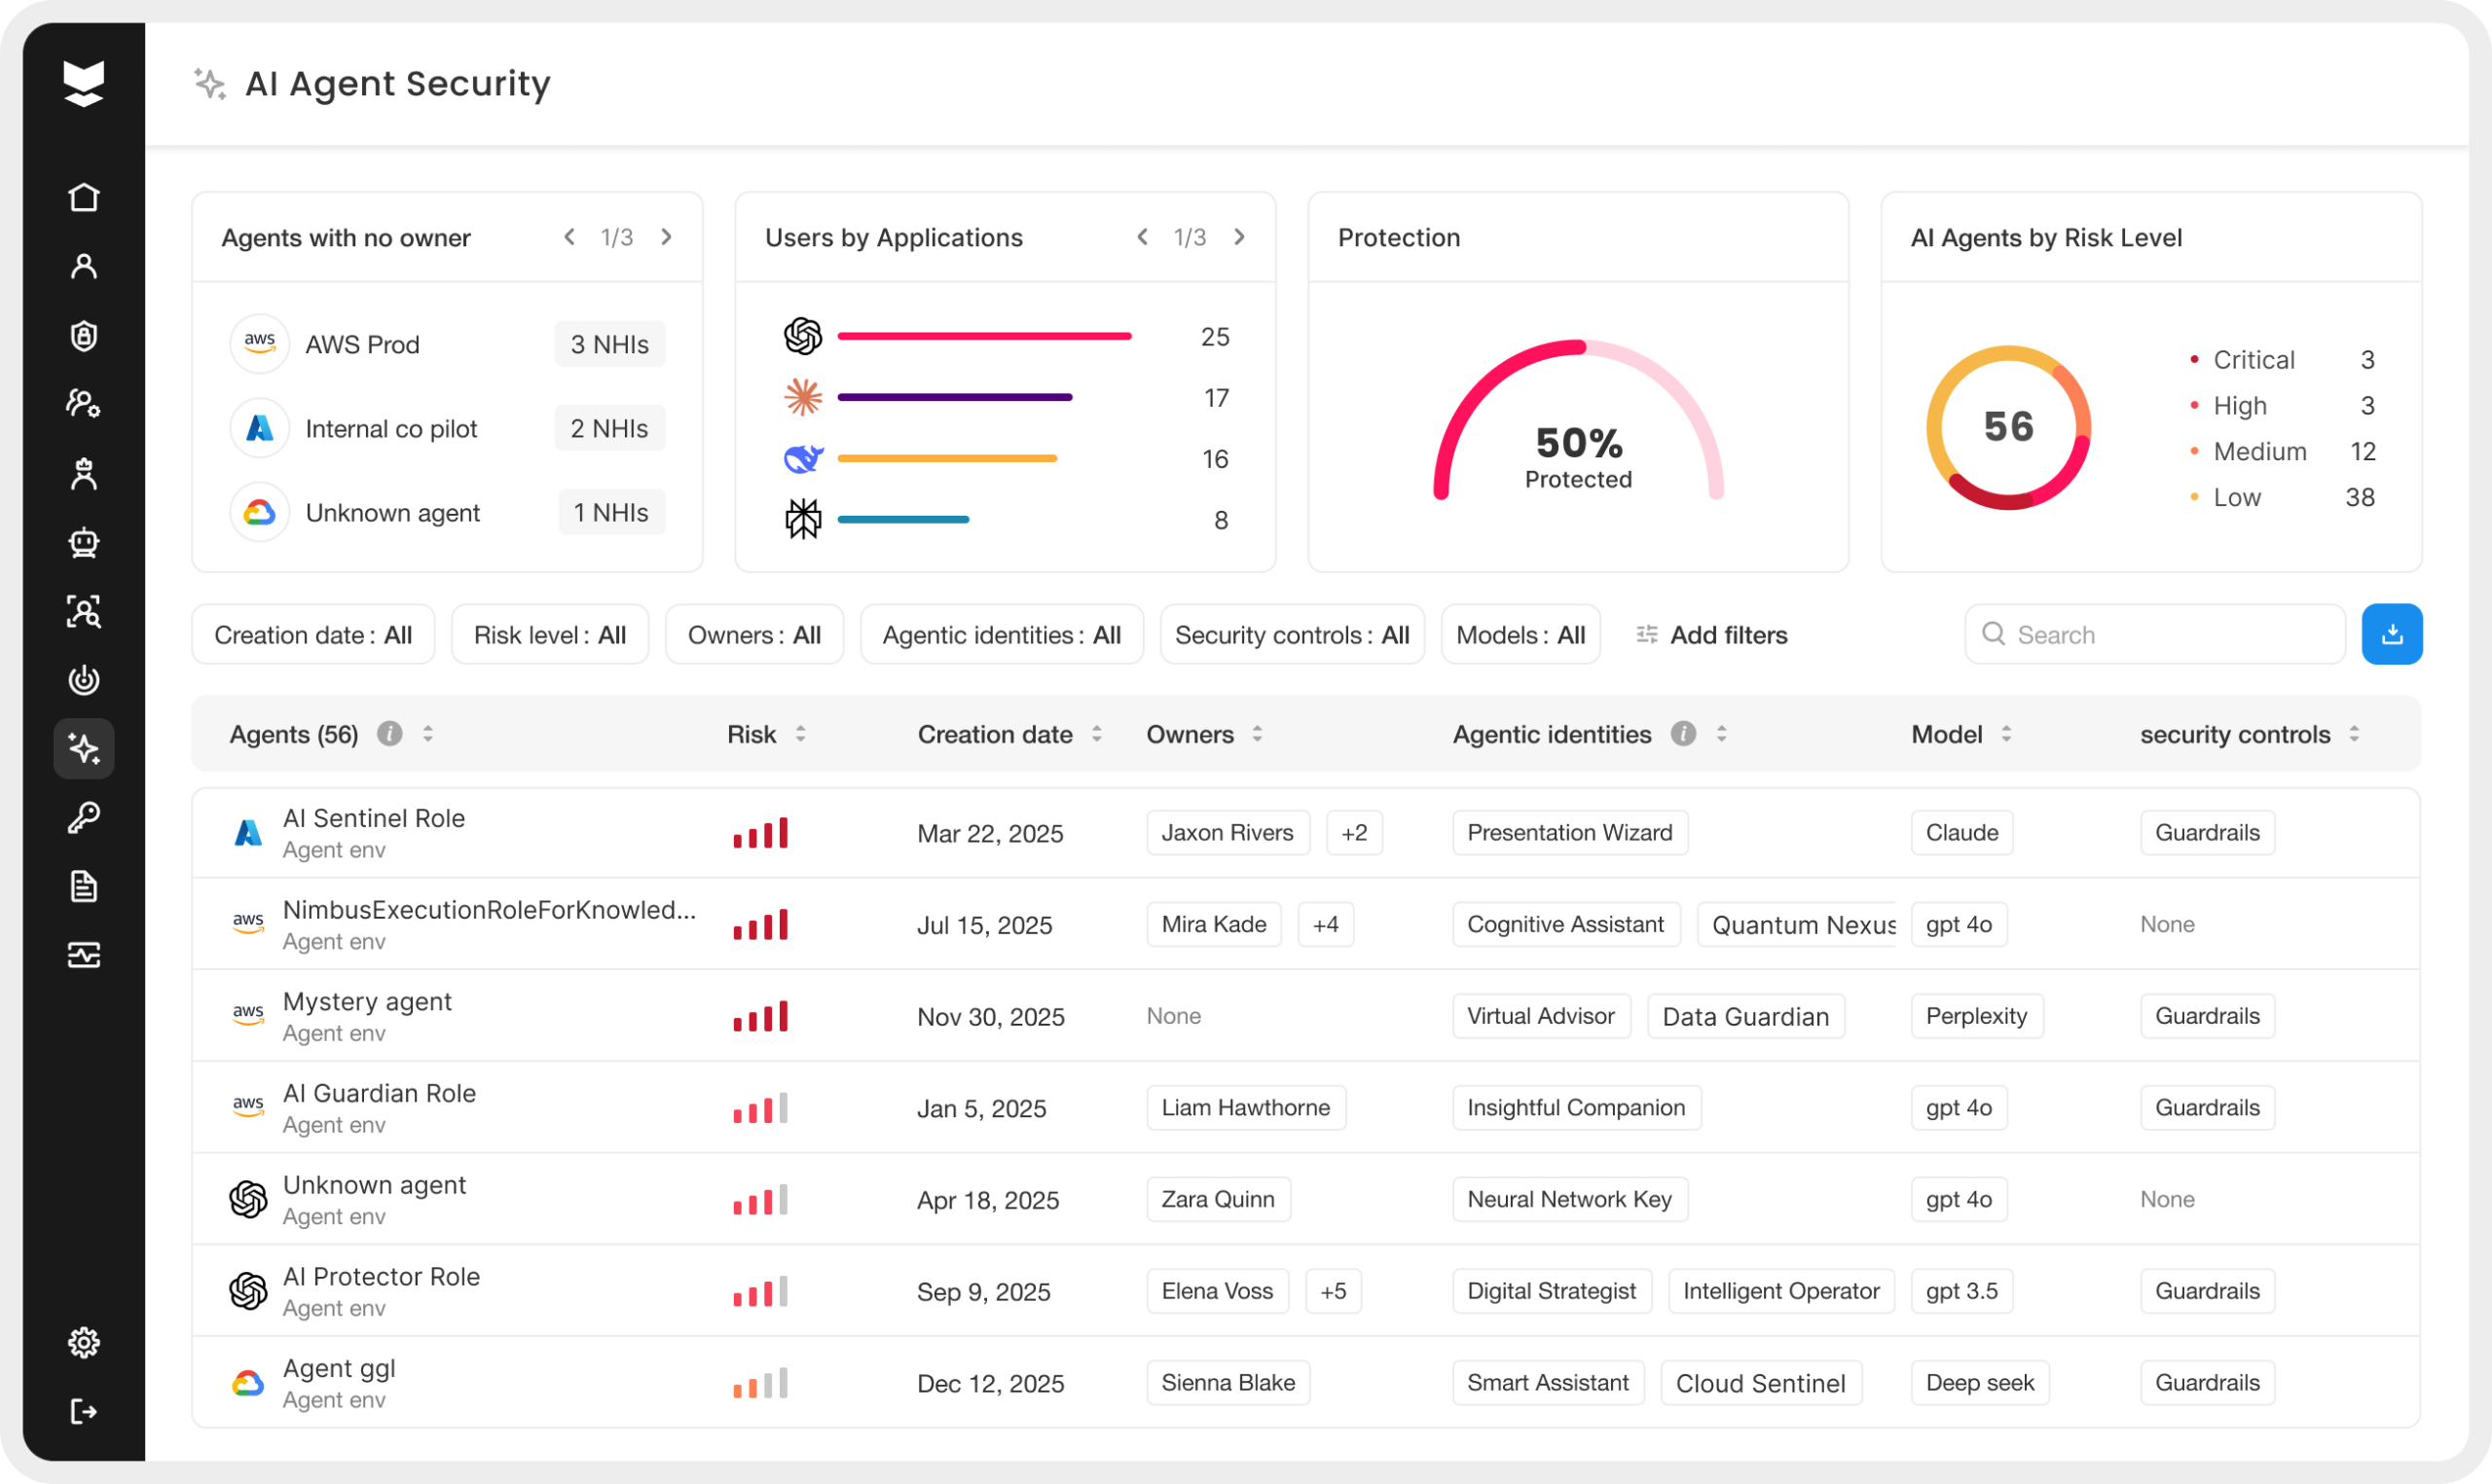The image size is (2492, 1484).
Task: Sort table by Risk column
Action: (800, 734)
